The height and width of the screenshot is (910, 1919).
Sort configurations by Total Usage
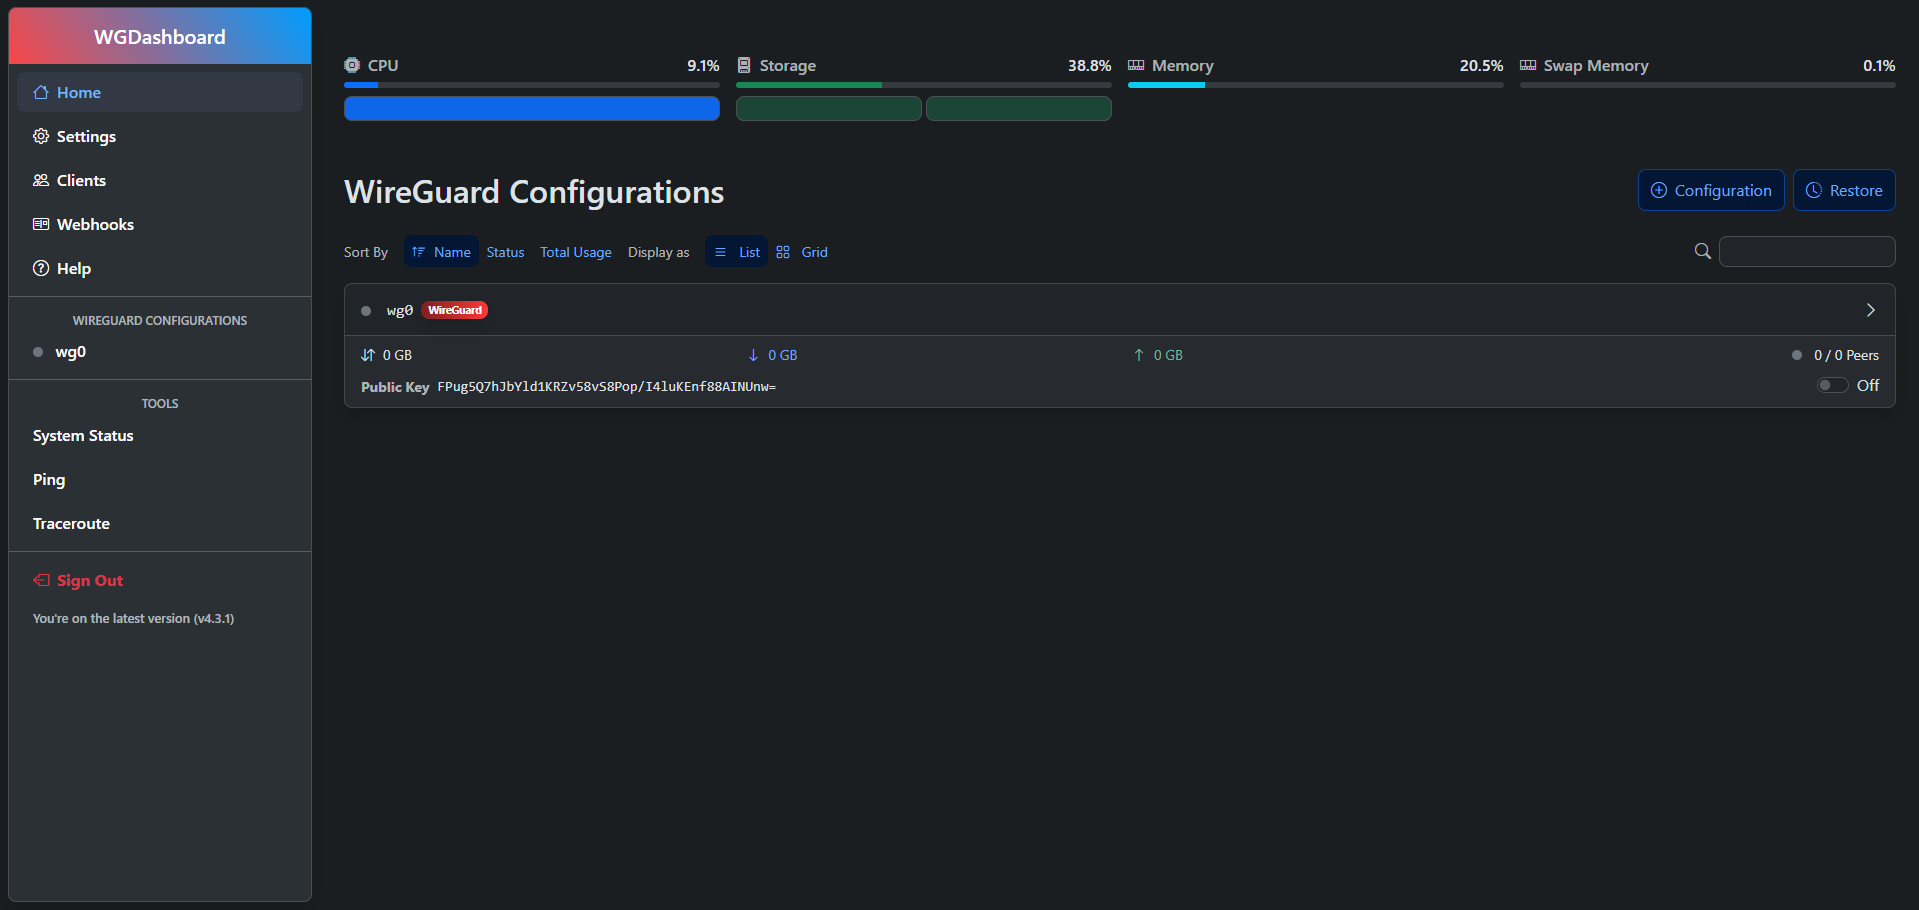576,252
